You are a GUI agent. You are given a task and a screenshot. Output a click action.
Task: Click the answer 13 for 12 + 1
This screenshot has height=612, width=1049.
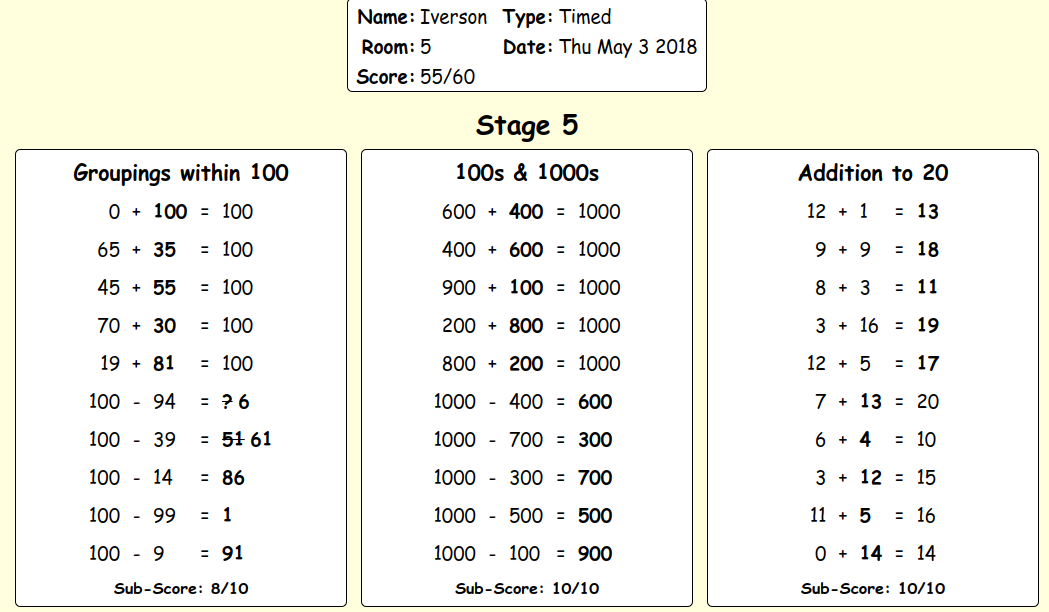(x=928, y=212)
